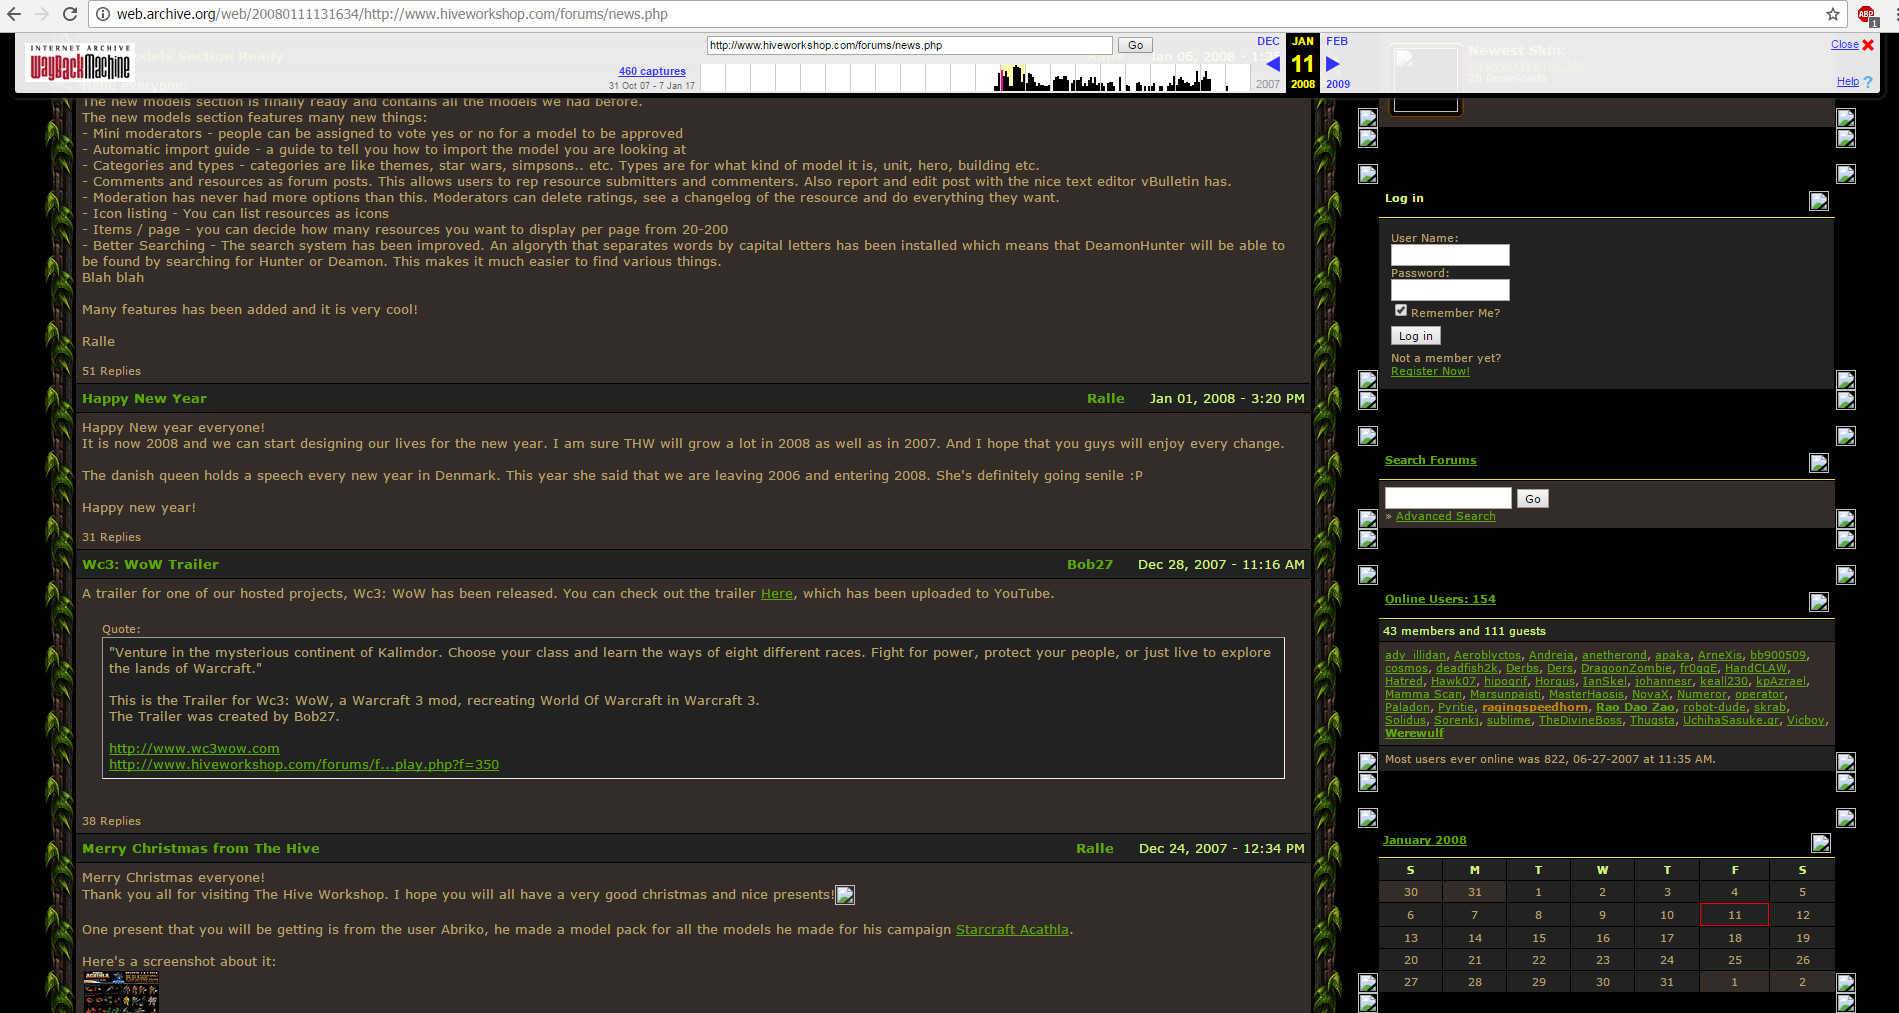The width and height of the screenshot is (1899, 1013).
Task: Click '38 Replies' under WoW Trailer post
Action: pyautogui.click(x=111, y=821)
